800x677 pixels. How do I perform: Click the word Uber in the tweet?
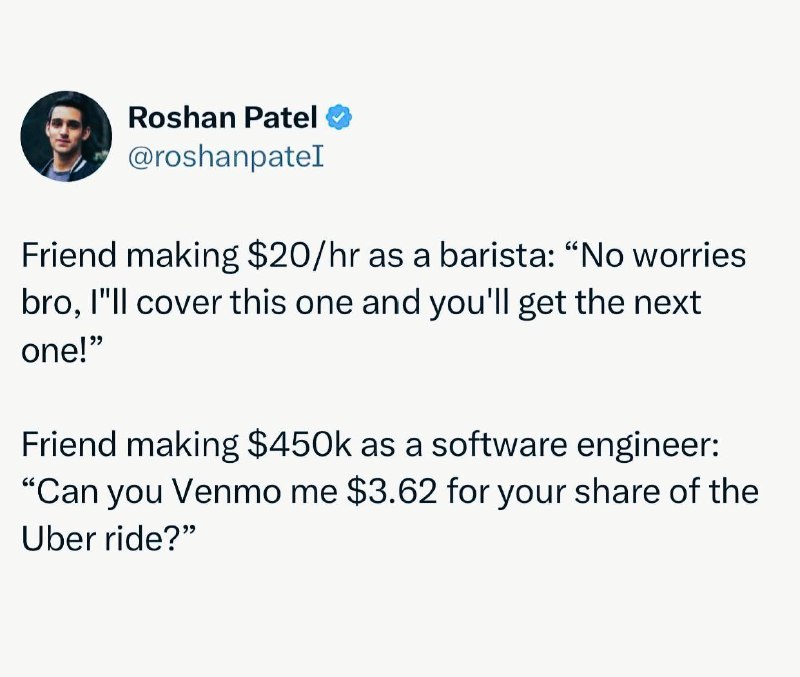point(60,539)
